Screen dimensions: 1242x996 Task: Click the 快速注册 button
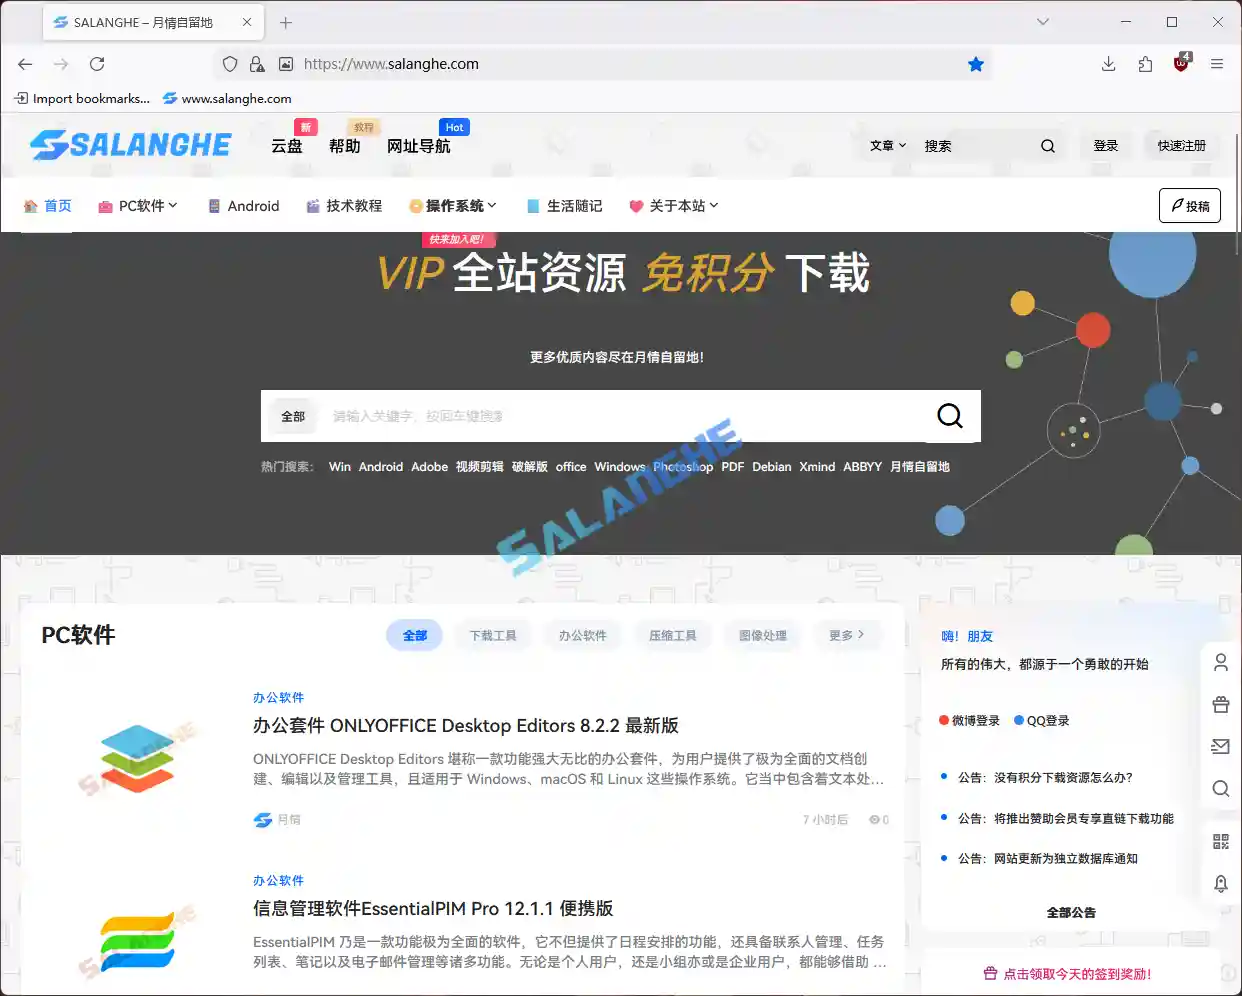(1182, 144)
